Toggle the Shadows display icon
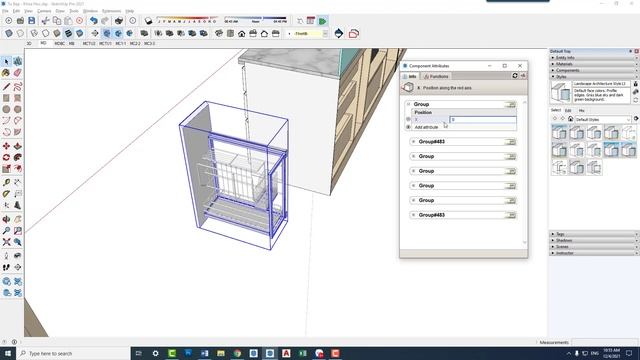Image resolution: width=640 pixels, height=360 pixels. pyautogui.click(x=149, y=21)
